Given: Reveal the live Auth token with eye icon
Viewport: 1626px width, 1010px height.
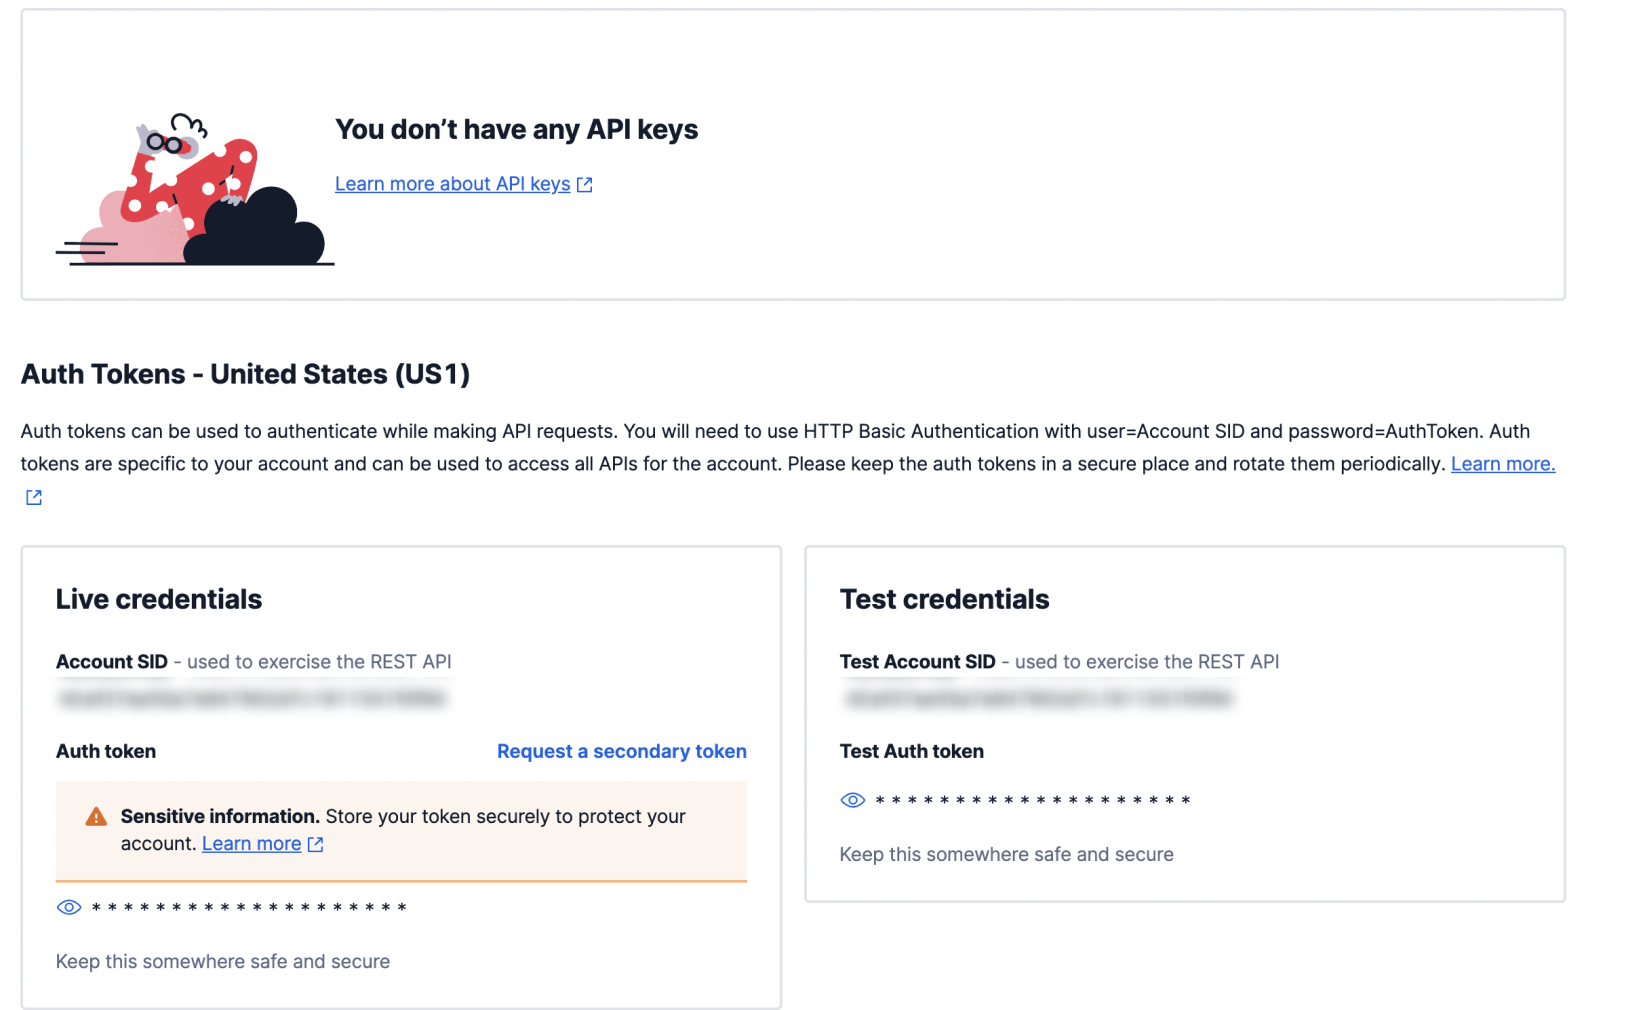Looking at the screenshot, I should 69,907.
